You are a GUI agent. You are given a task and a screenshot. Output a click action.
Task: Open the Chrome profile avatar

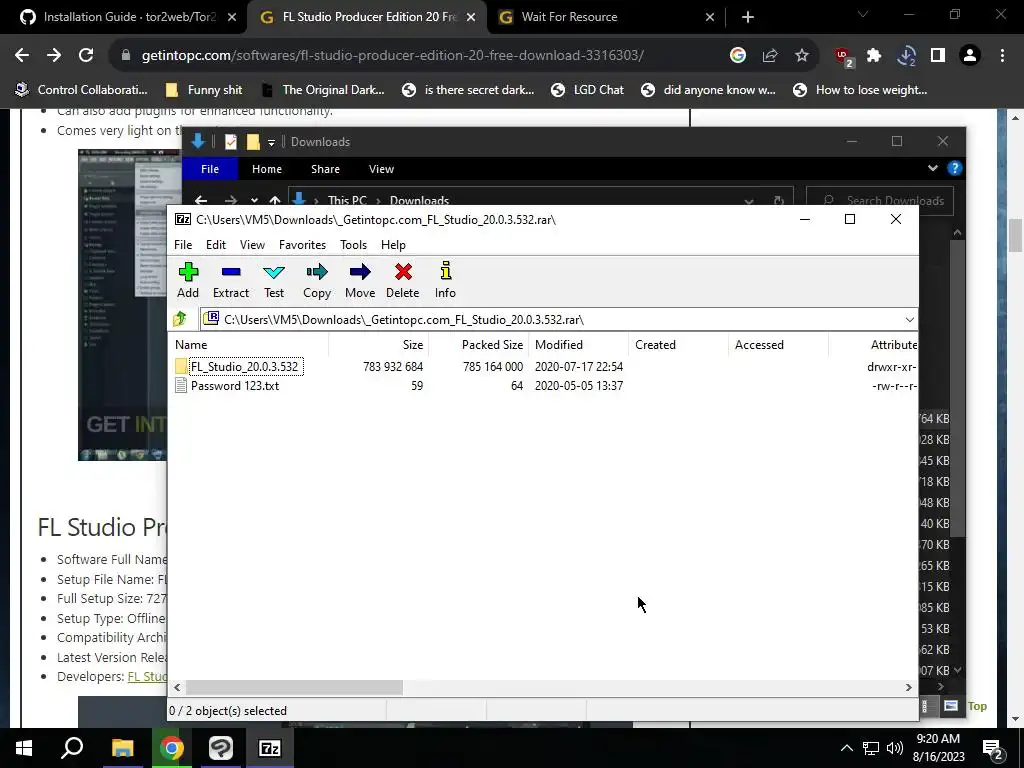[970, 56]
